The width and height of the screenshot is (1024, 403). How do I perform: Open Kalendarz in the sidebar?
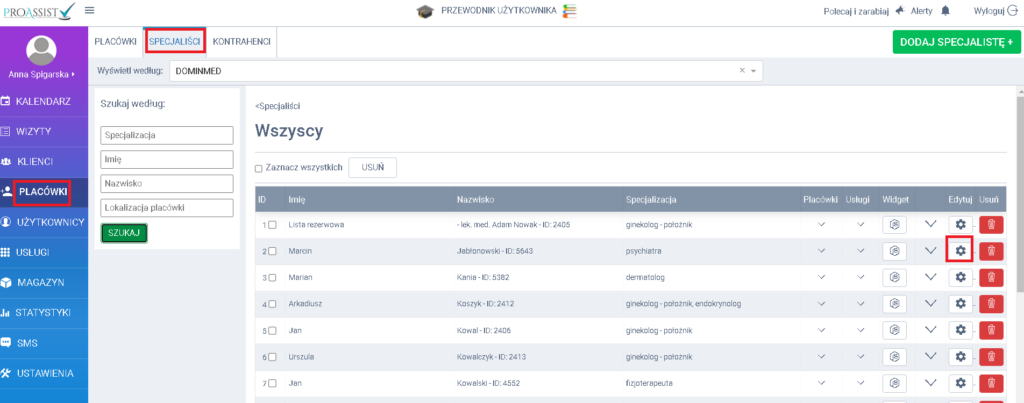[43, 101]
